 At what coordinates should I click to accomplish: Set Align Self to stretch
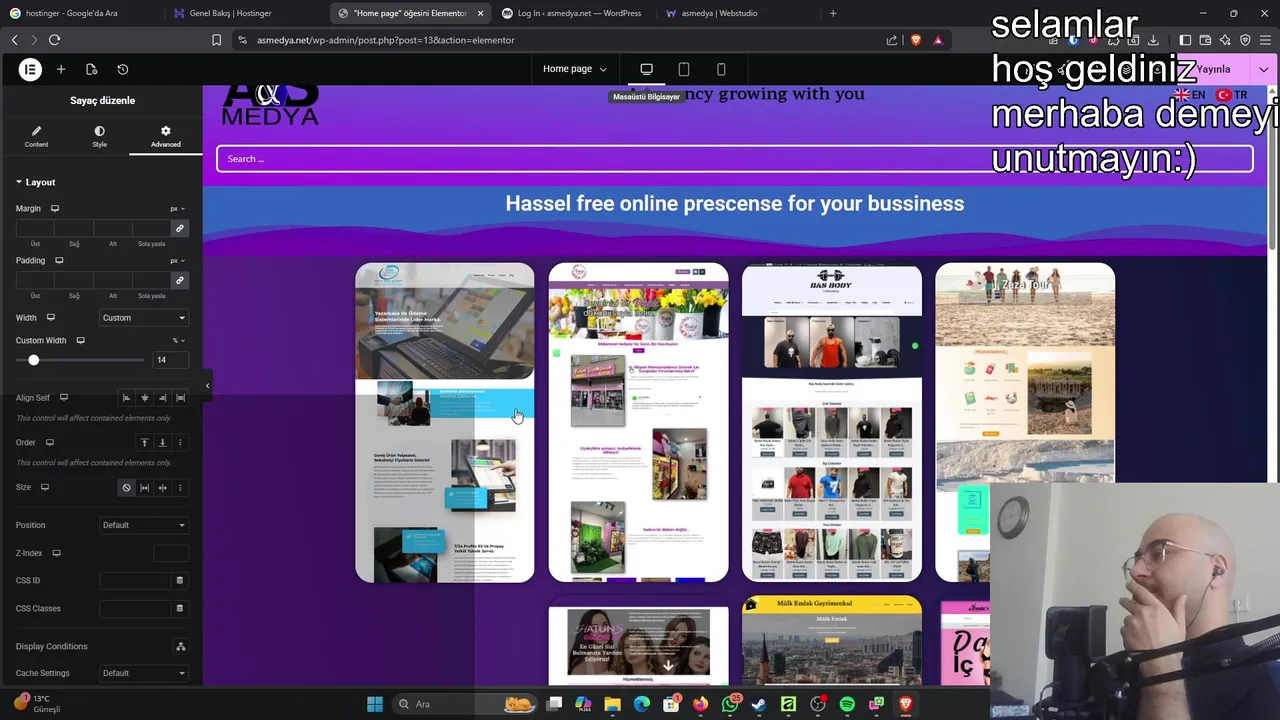click(x=180, y=398)
